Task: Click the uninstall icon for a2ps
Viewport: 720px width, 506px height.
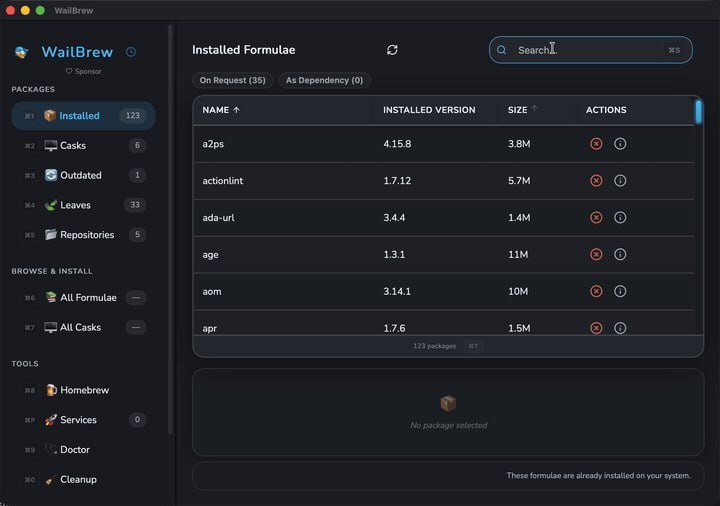Action: (596, 144)
